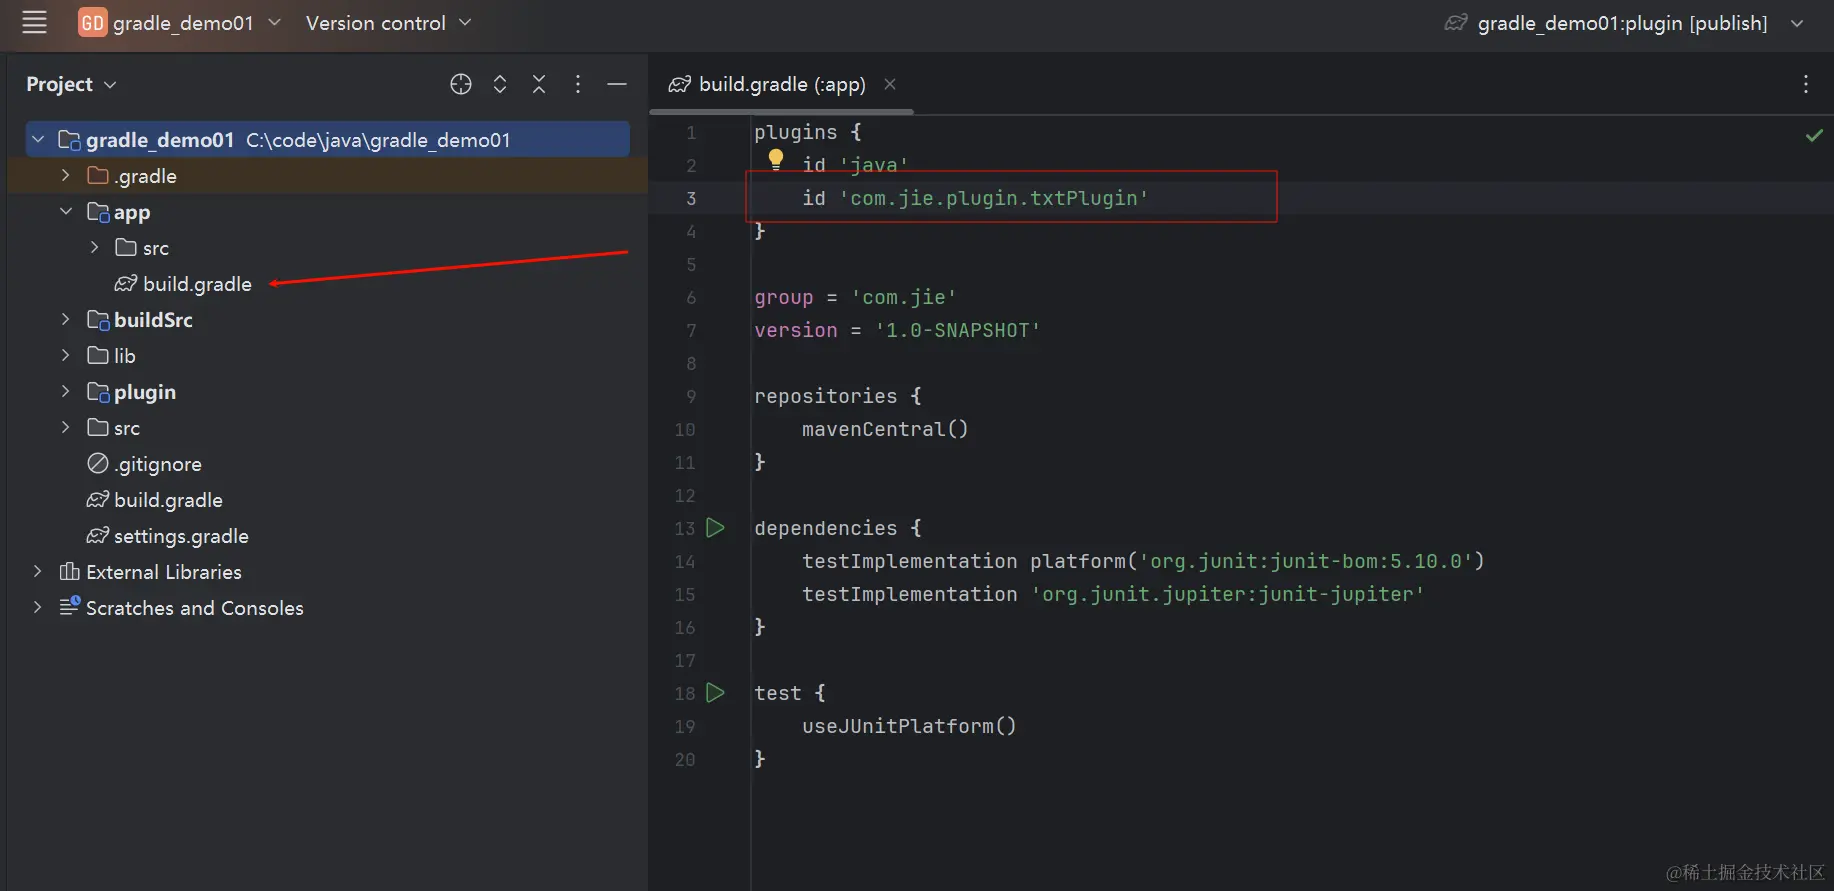Select the plugin module tree item
This screenshot has width=1834, height=891.
click(x=132, y=392)
